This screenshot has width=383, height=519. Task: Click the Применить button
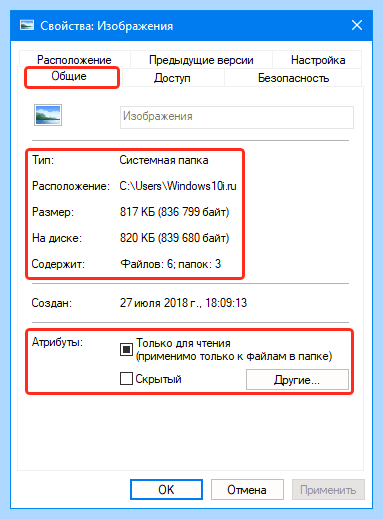coord(328,490)
